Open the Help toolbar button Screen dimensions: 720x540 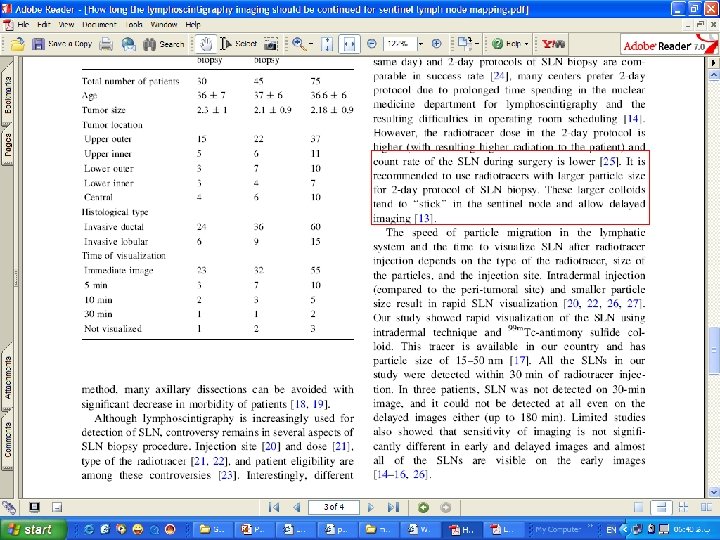click(x=507, y=44)
